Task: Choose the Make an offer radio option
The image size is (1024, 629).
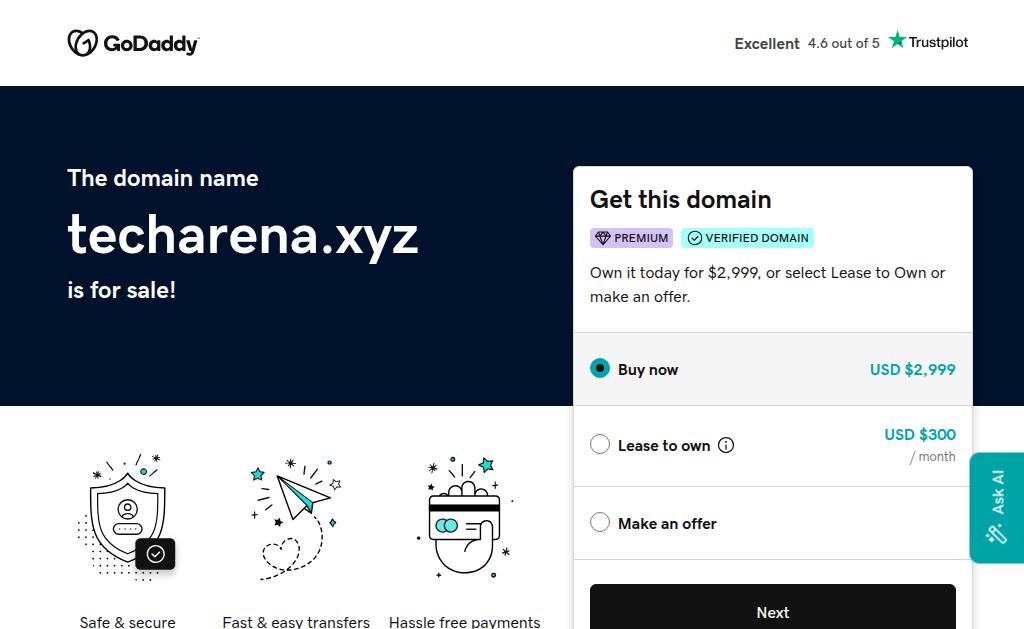Action: 600,522
